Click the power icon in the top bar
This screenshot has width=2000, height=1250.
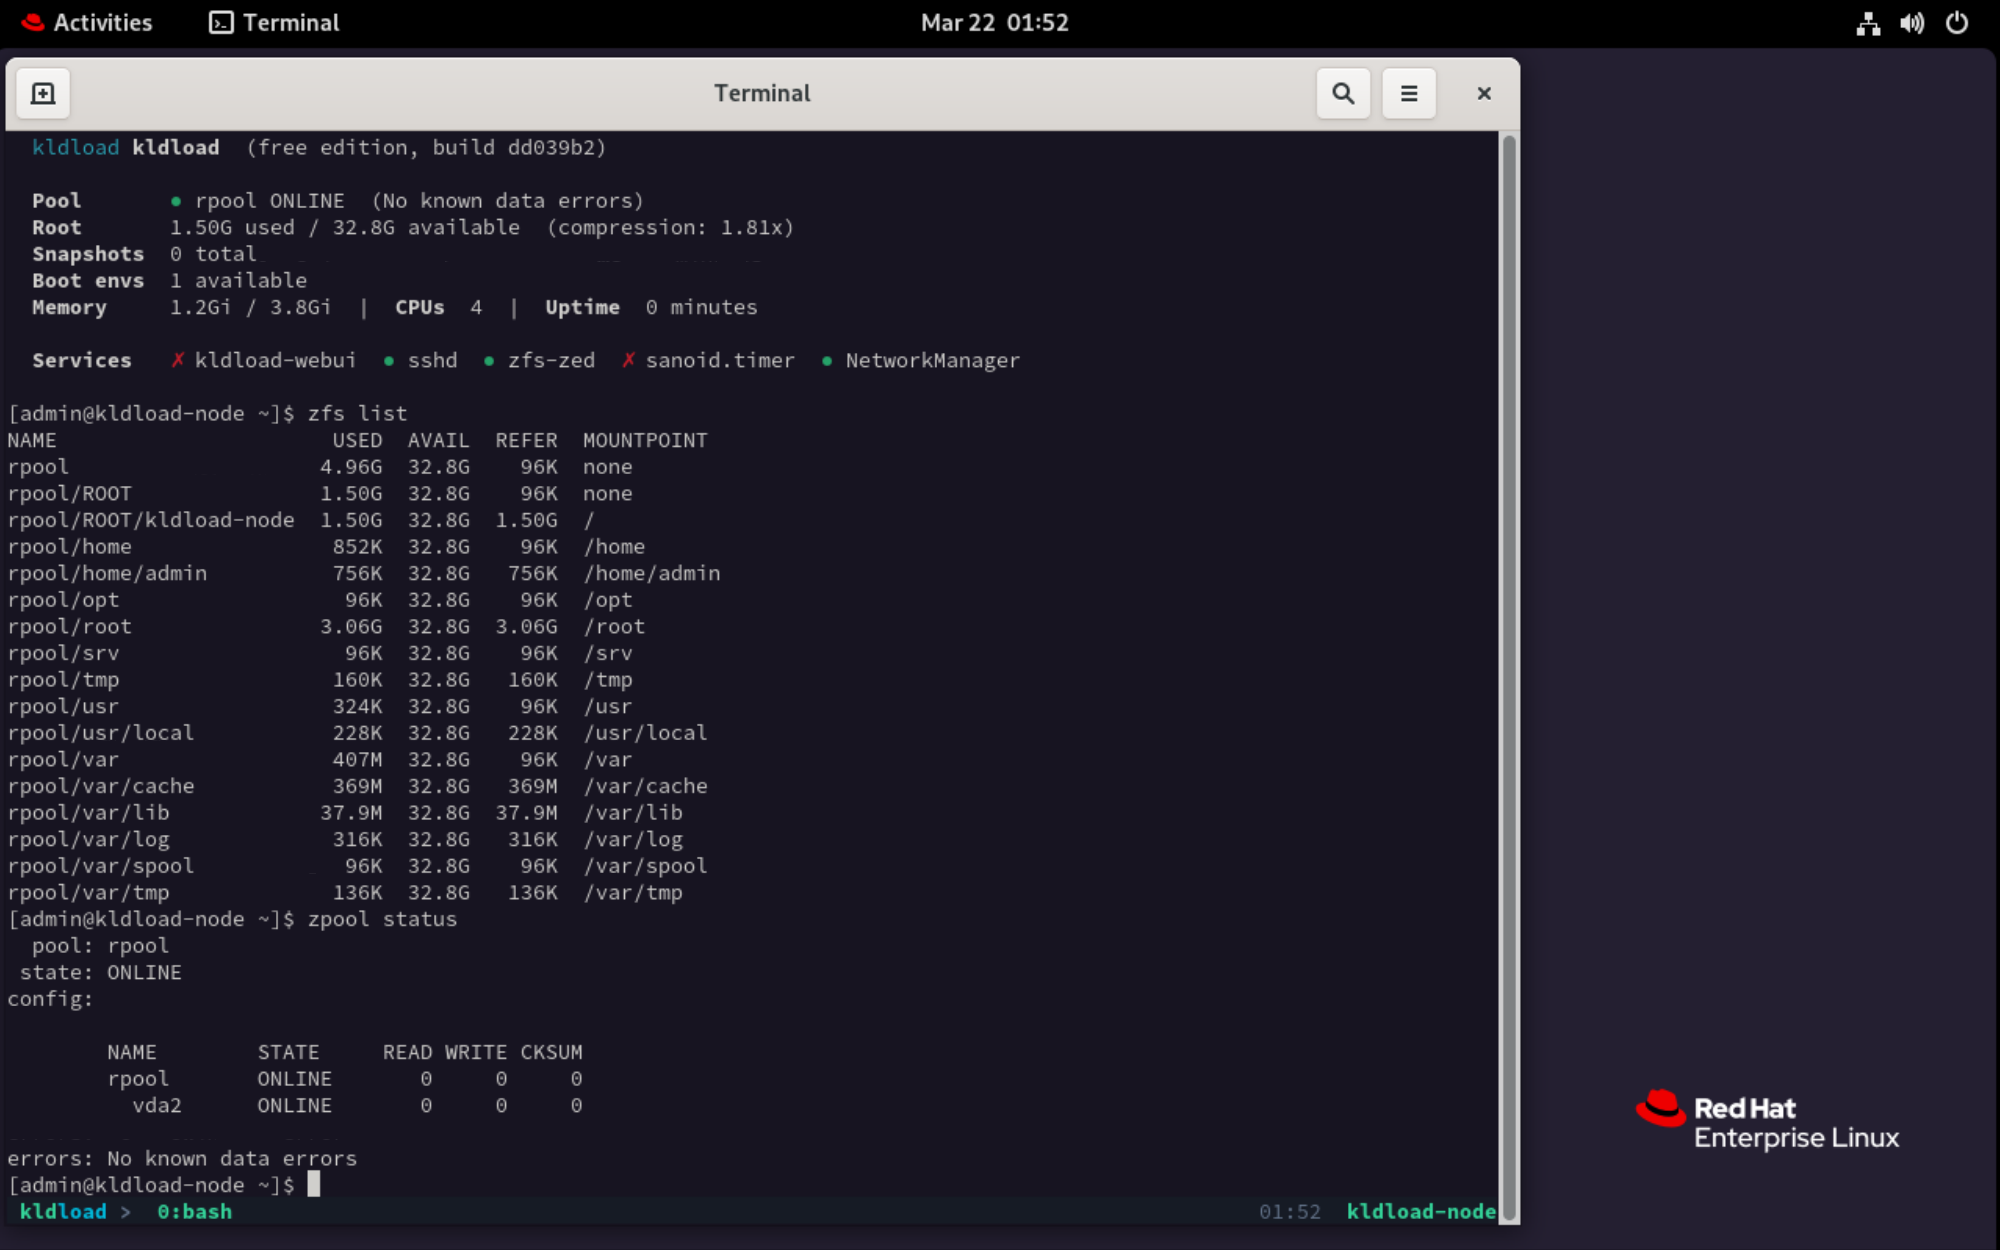tap(1956, 22)
